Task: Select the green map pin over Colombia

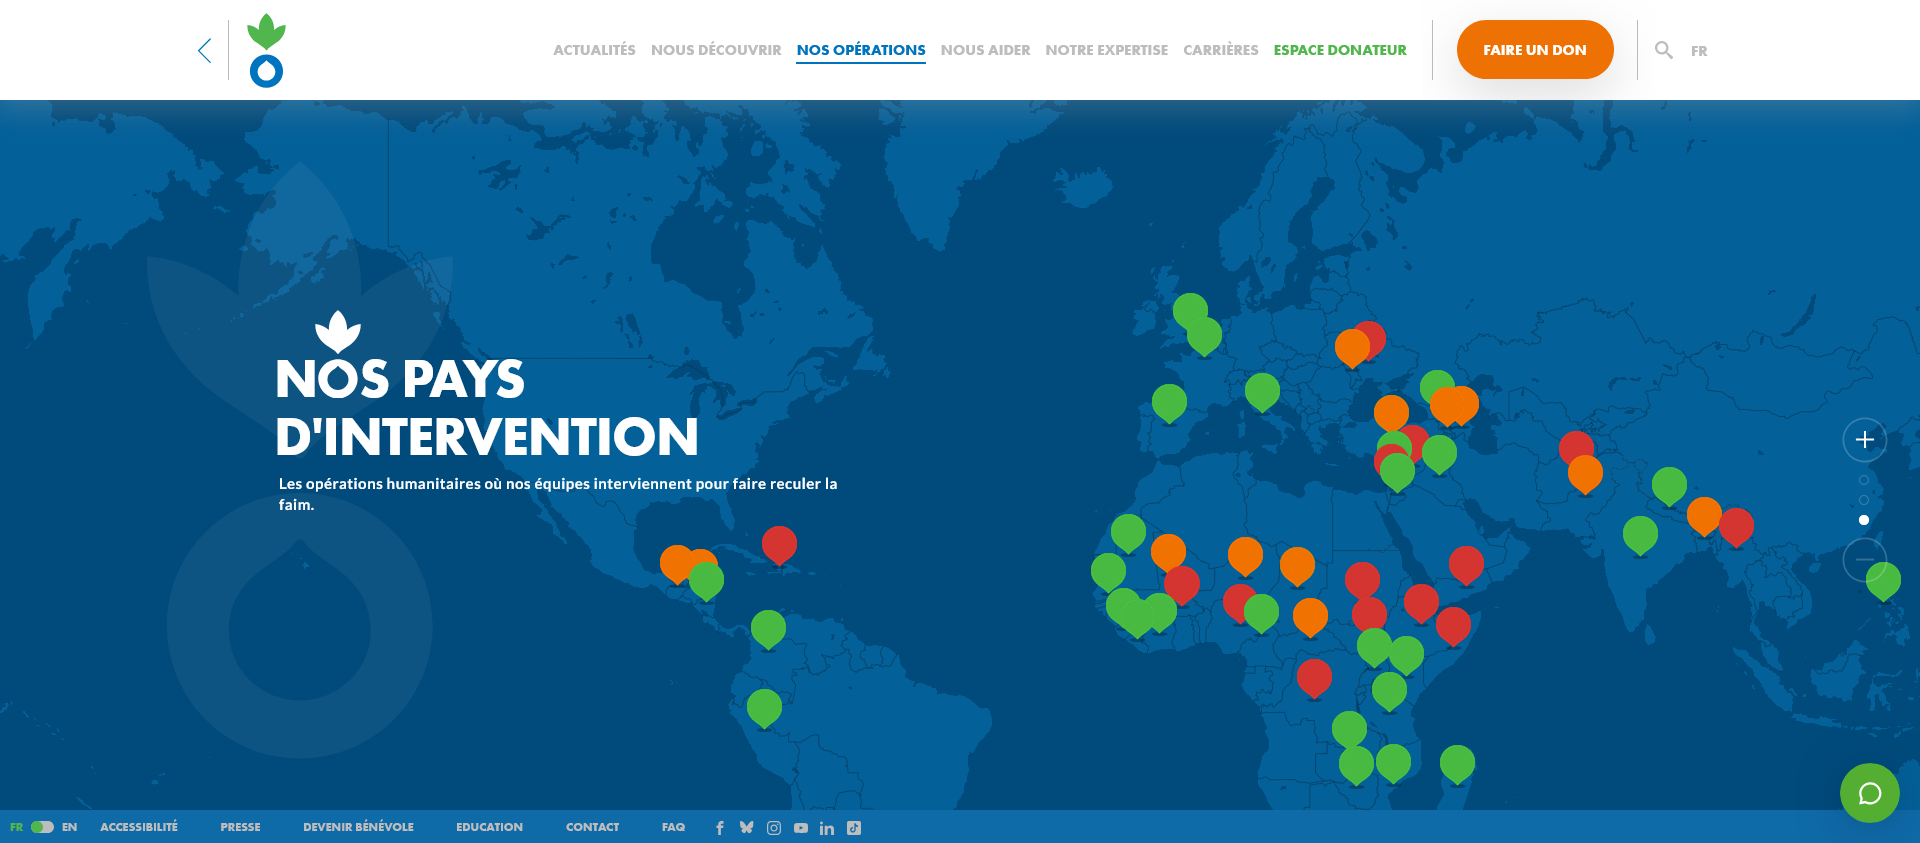Action: point(768,629)
